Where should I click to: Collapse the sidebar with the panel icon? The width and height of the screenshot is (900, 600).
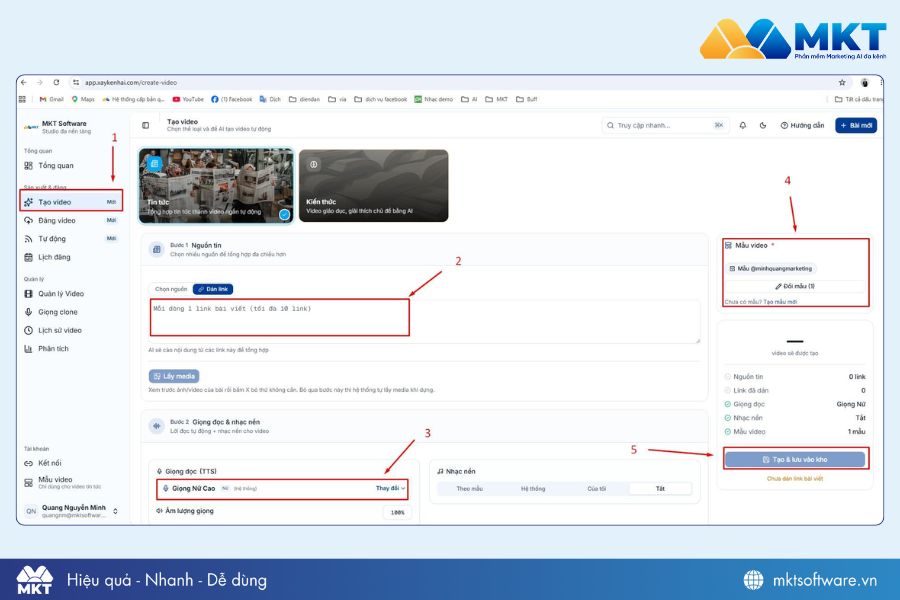point(146,125)
